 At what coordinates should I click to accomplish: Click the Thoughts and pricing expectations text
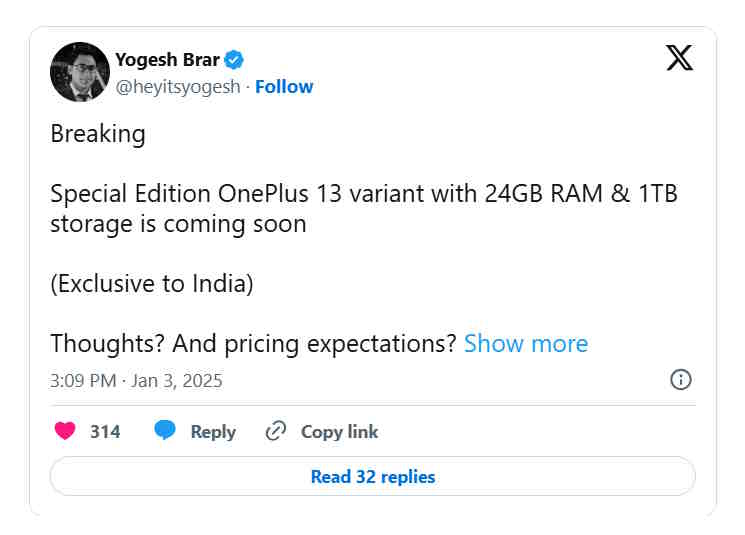tap(253, 344)
